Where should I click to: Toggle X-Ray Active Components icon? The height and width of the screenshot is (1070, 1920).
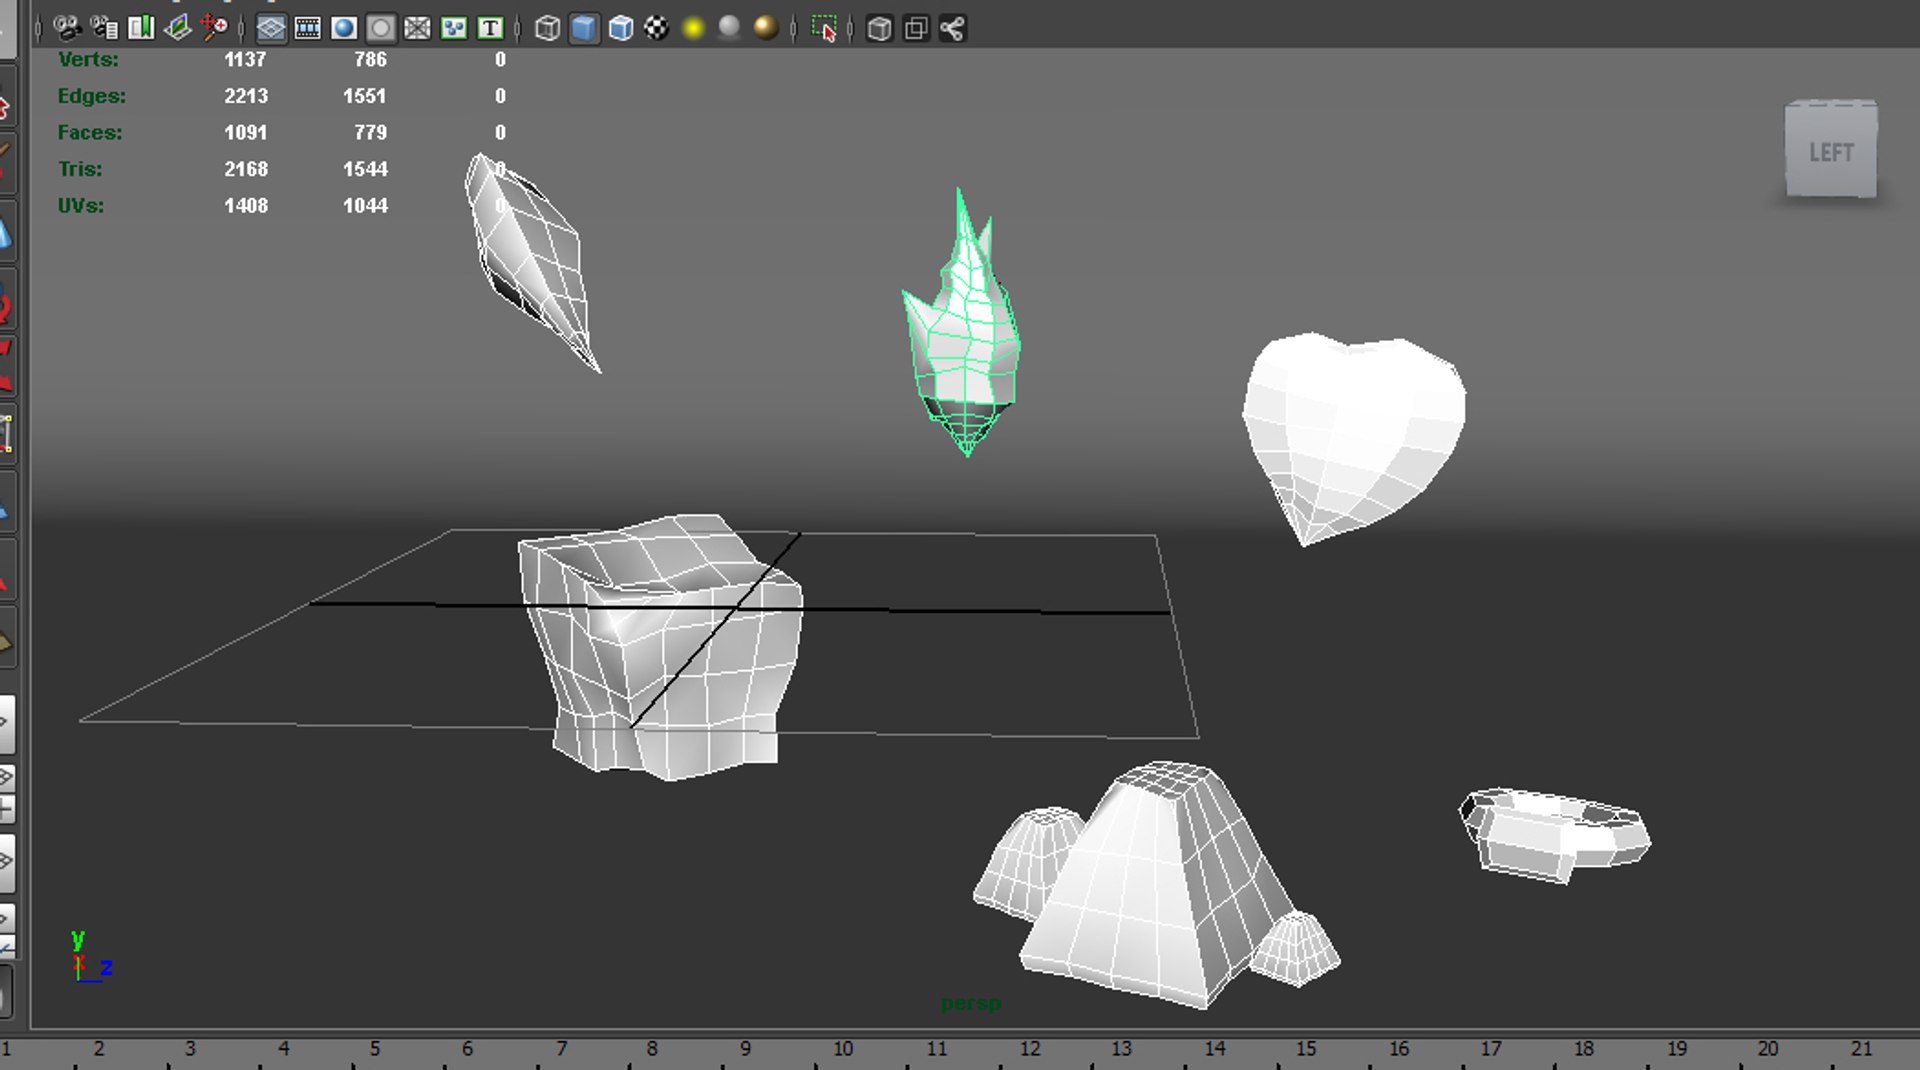916,28
